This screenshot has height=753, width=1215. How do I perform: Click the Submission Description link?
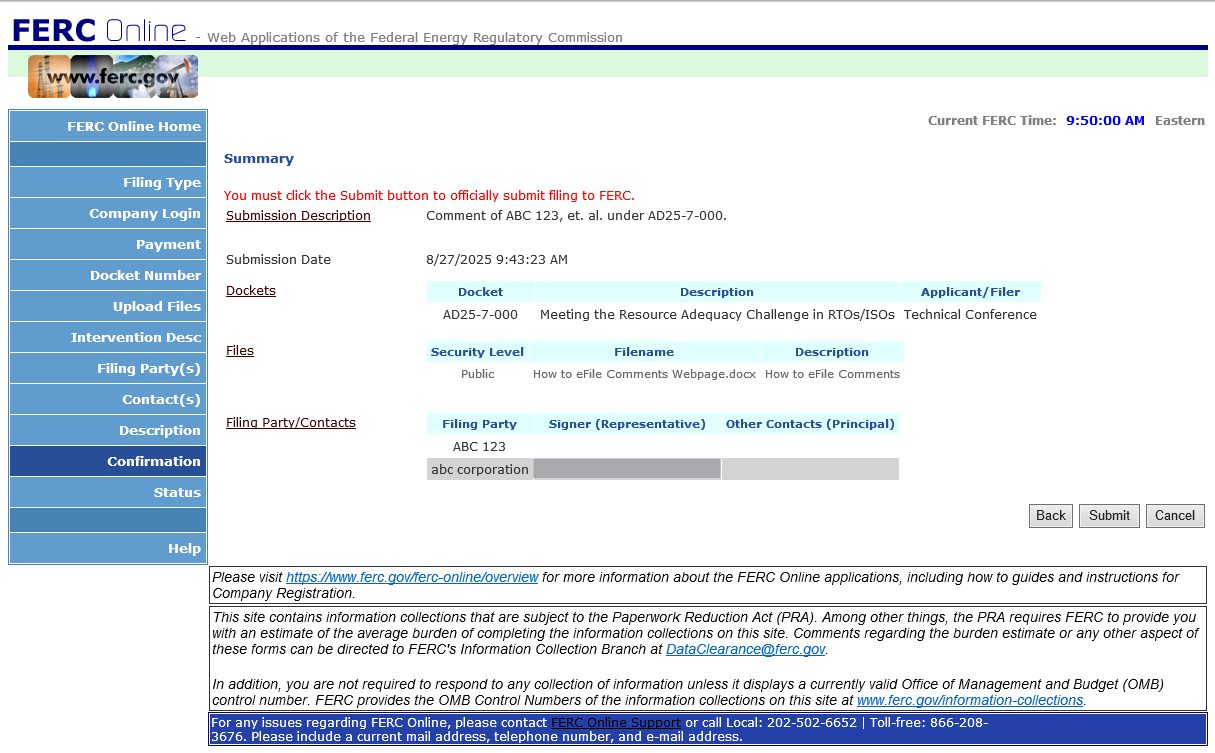298,215
